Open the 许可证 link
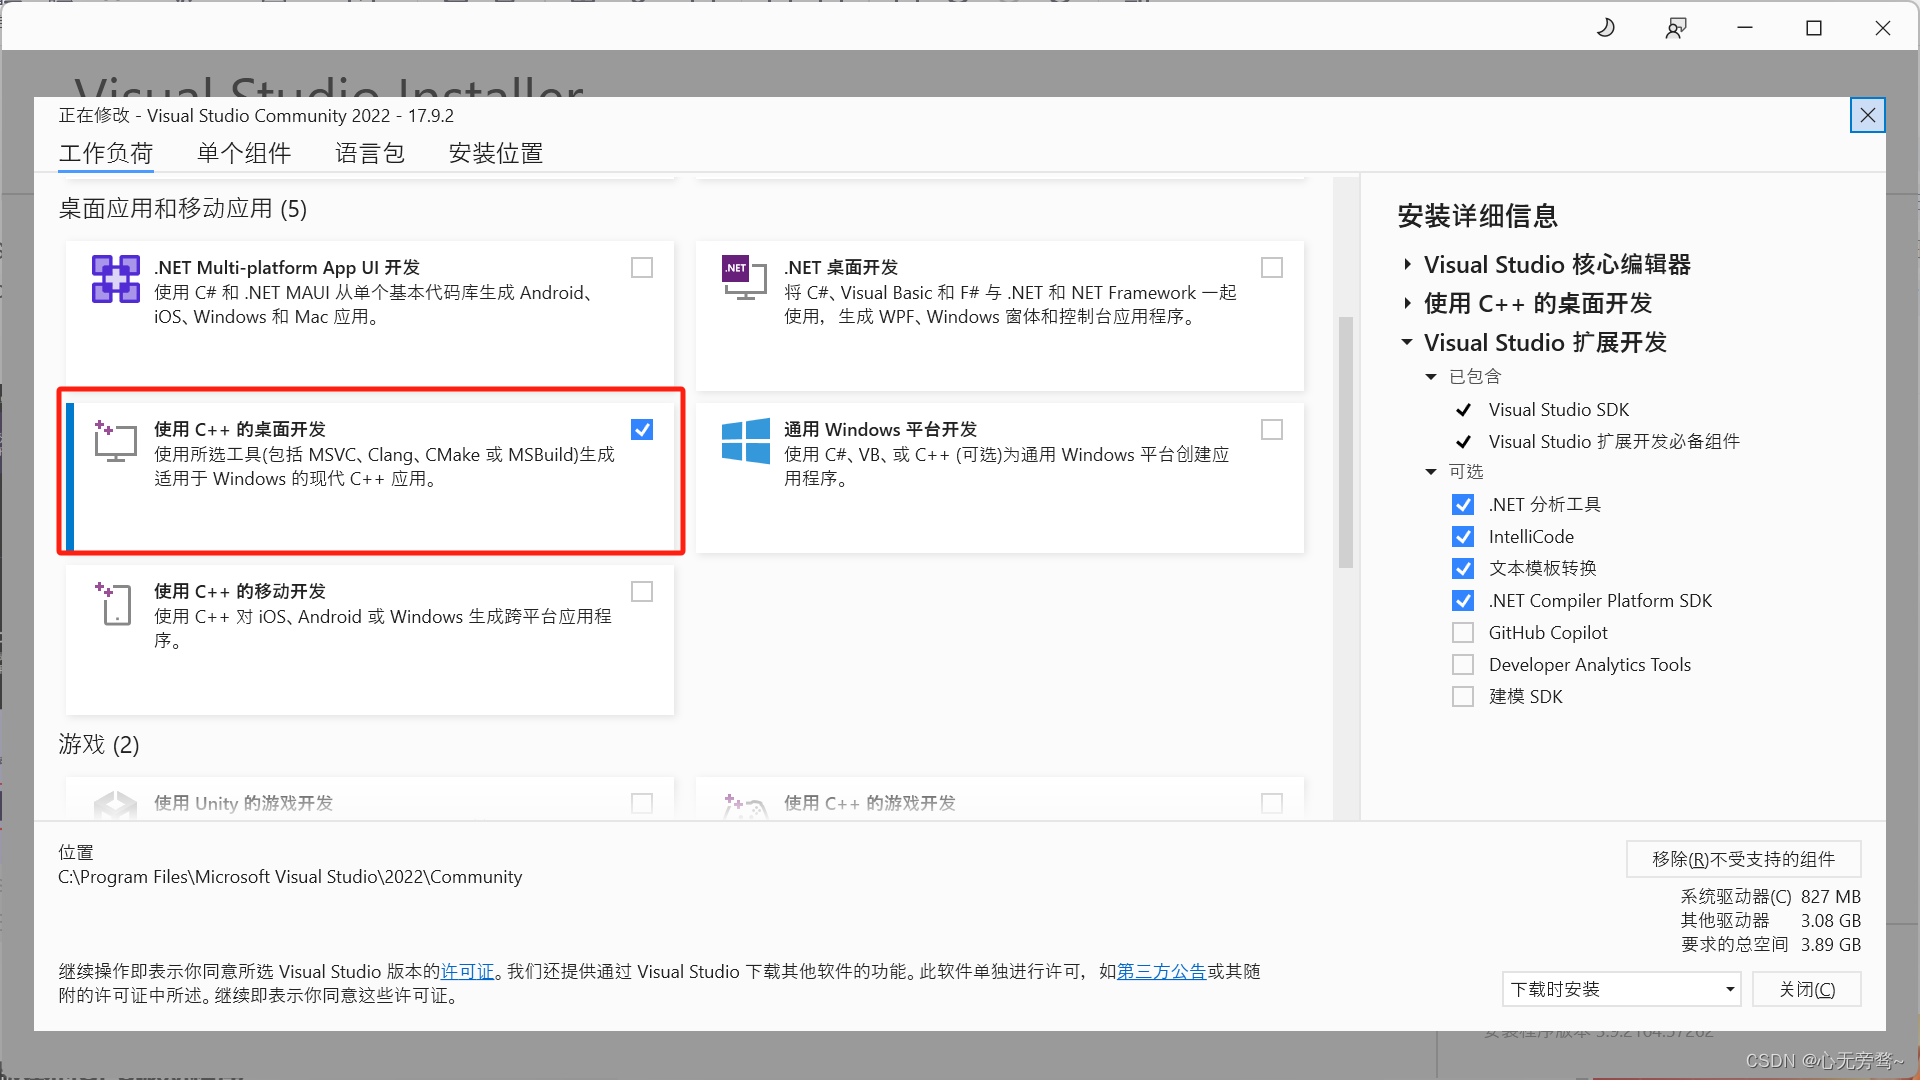The height and width of the screenshot is (1080, 1920). pos(468,972)
